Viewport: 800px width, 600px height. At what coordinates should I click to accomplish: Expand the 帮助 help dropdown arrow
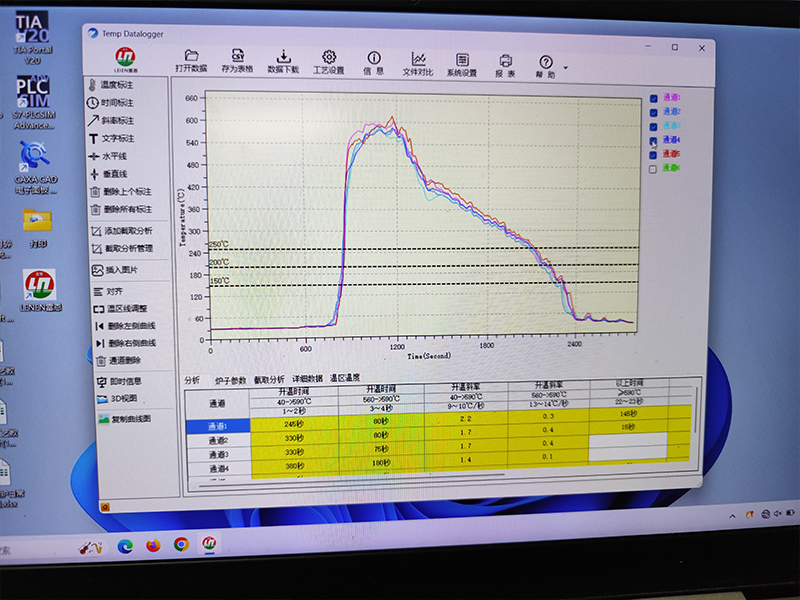[x=566, y=69]
